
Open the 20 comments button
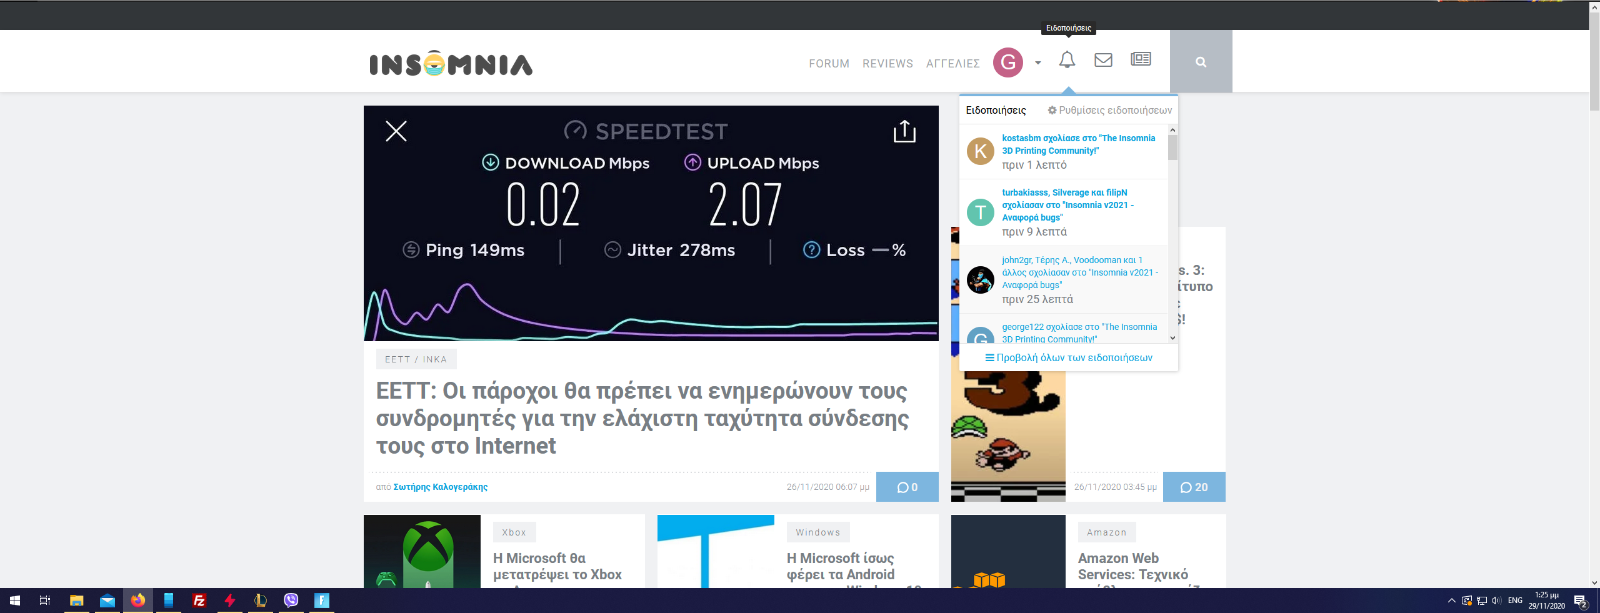(x=1194, y=487)
